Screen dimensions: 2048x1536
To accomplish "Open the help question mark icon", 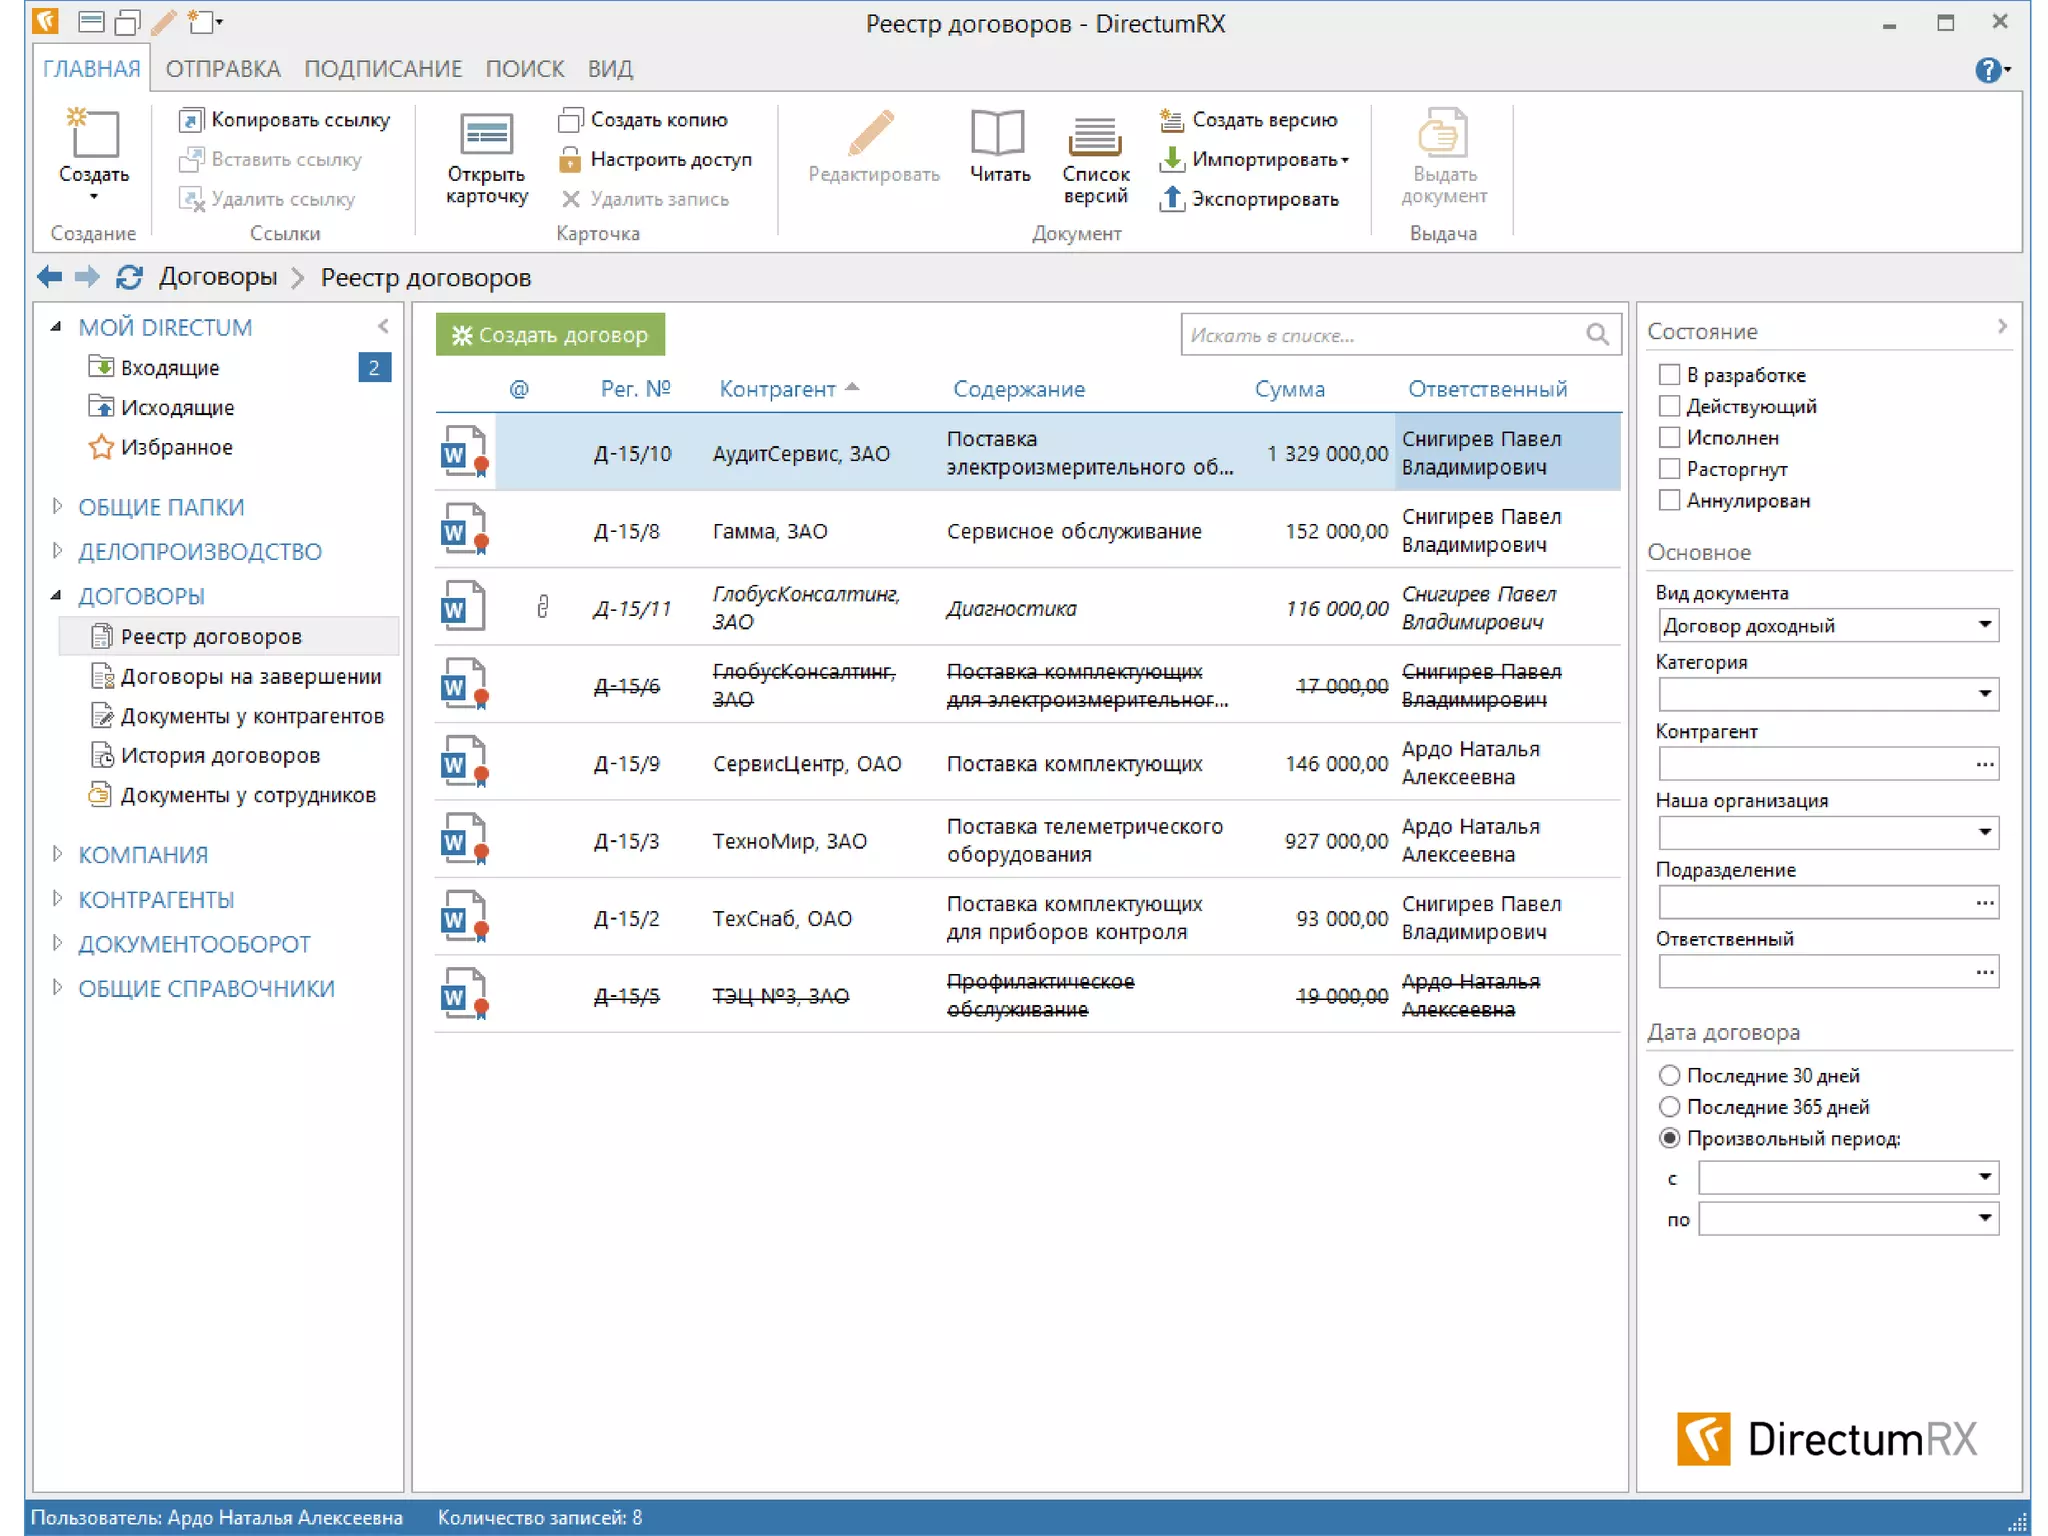I will (x=1987, y=70).
